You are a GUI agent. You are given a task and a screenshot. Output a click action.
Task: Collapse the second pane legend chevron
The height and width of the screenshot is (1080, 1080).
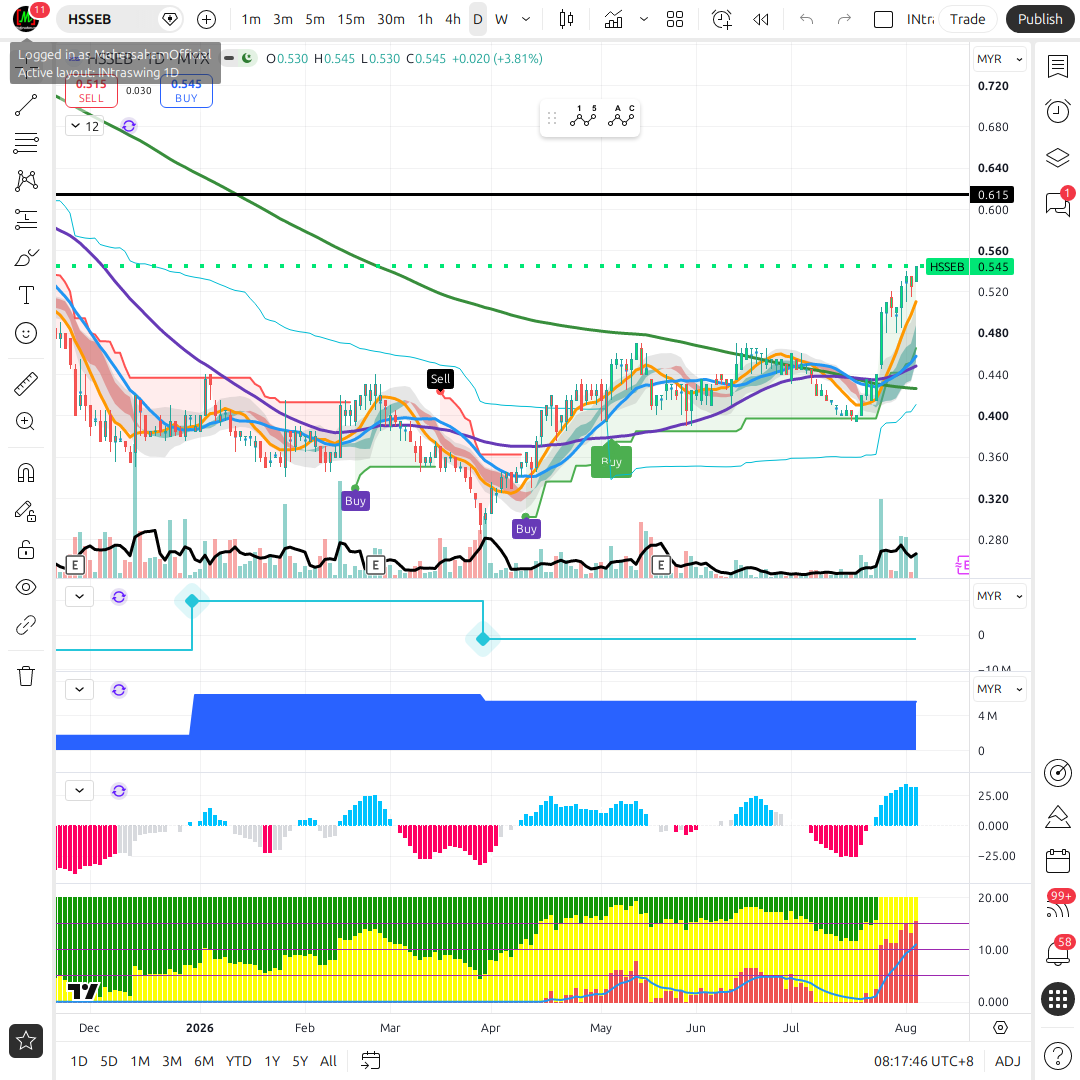(x=80, y=596)
